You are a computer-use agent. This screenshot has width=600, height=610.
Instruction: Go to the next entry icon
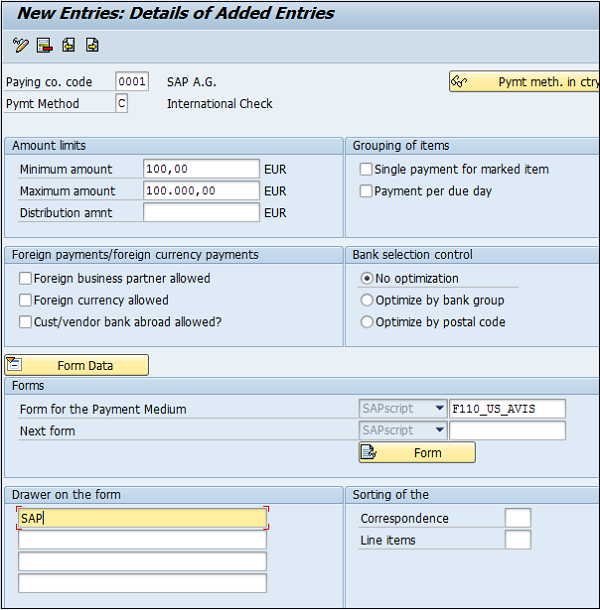coord(92,45)
